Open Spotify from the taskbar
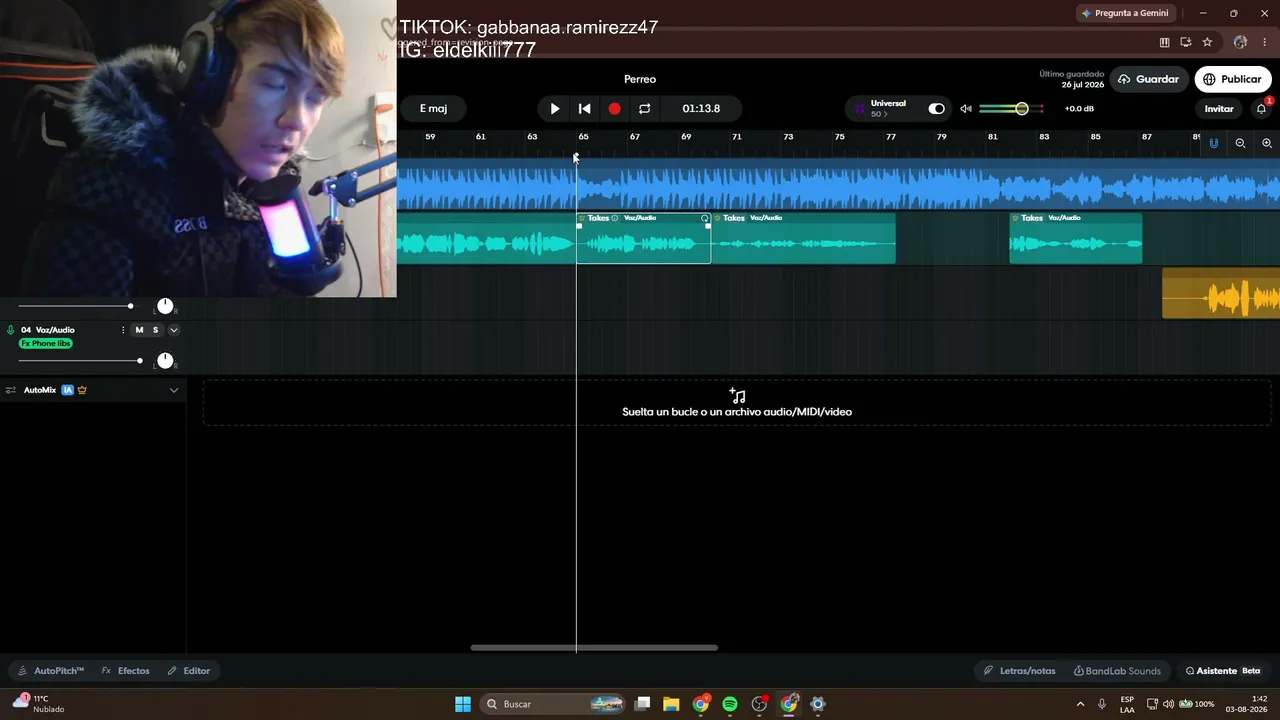The image size is (1280, 720). [x=730, y=704]
